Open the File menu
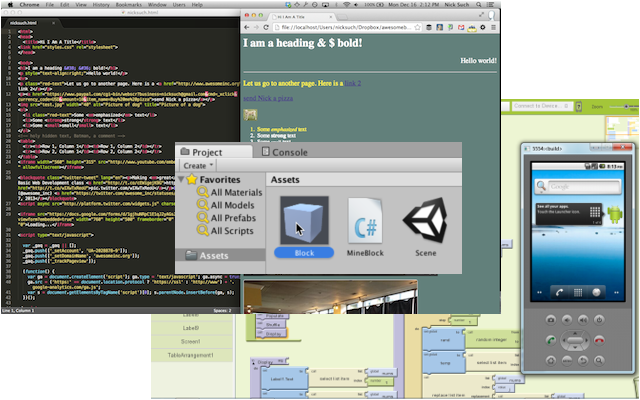This screenshot has height=400, width=640. [49, 4]
